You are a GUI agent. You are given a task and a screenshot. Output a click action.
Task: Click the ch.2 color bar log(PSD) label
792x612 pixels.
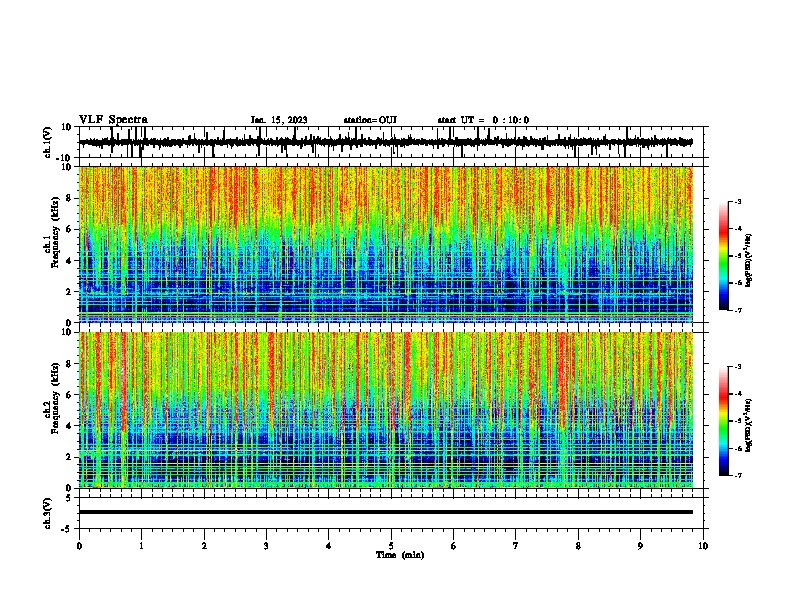pyautogui.click(x=749, y=426)
